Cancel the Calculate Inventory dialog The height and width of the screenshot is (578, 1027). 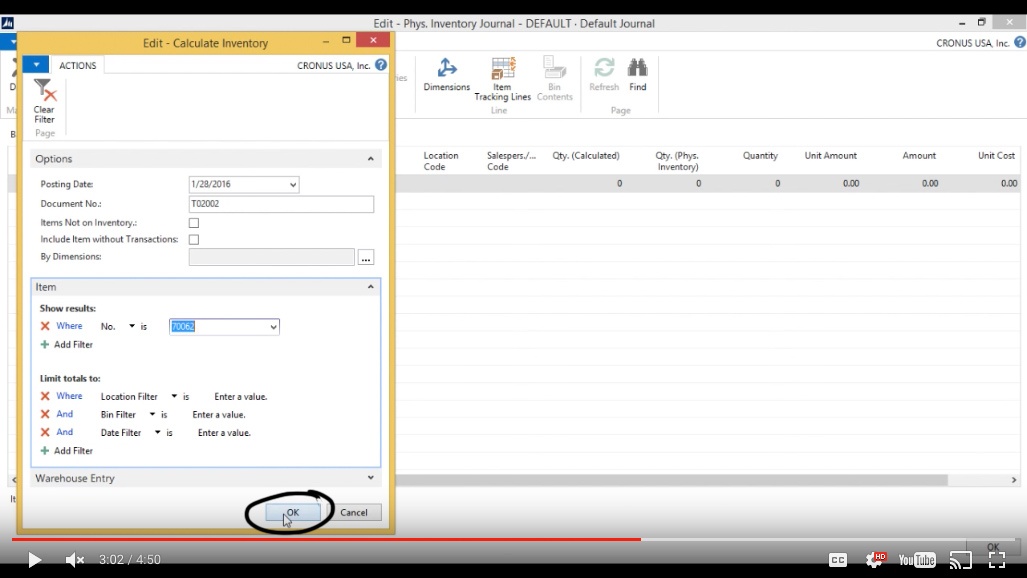coord(354,512)
